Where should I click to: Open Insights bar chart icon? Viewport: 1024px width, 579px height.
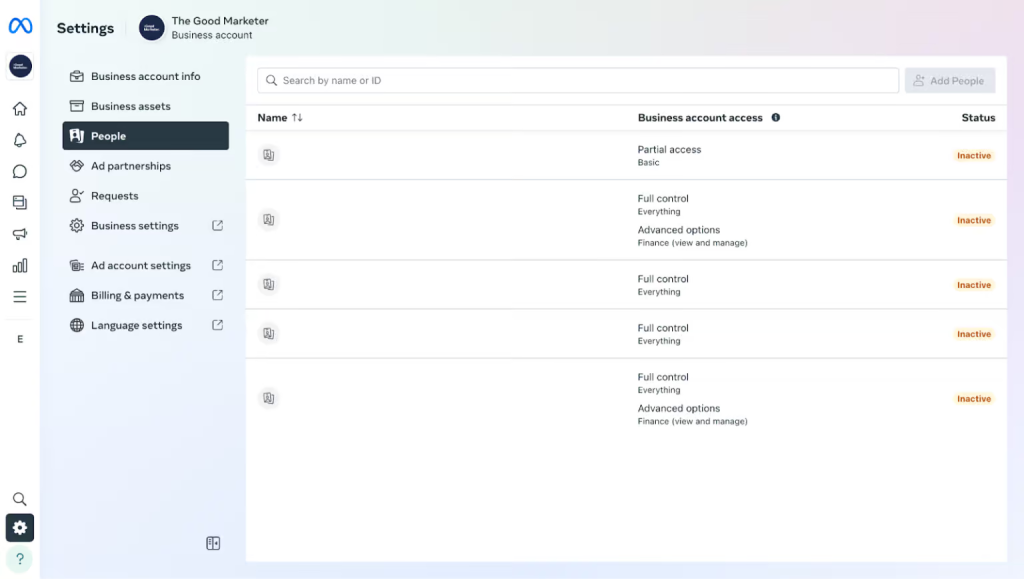20,266
